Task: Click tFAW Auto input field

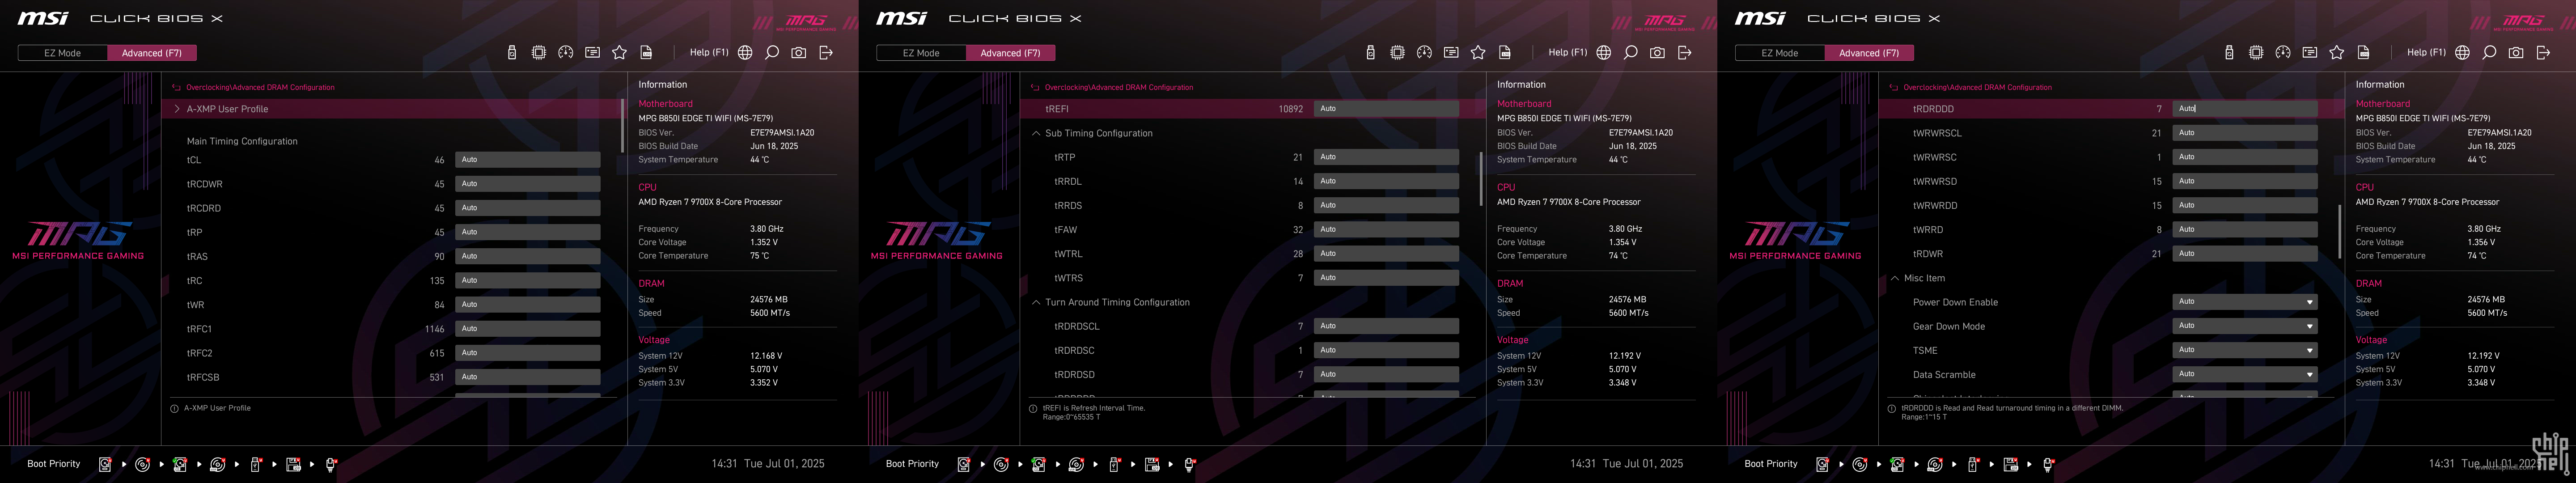Action: point(1386,230)
